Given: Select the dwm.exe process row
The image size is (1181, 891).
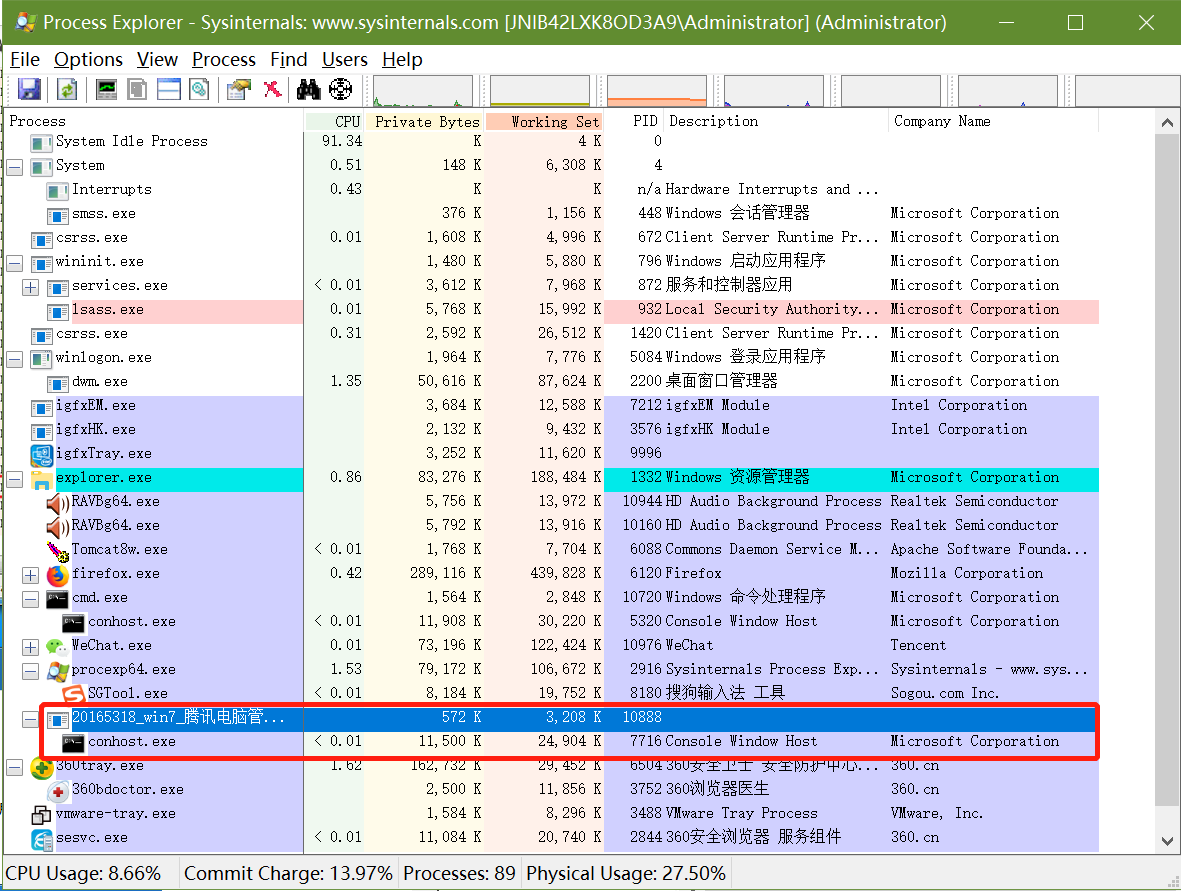Looking at the screenshot, I should pyautogui.click(x=551, y=382).
